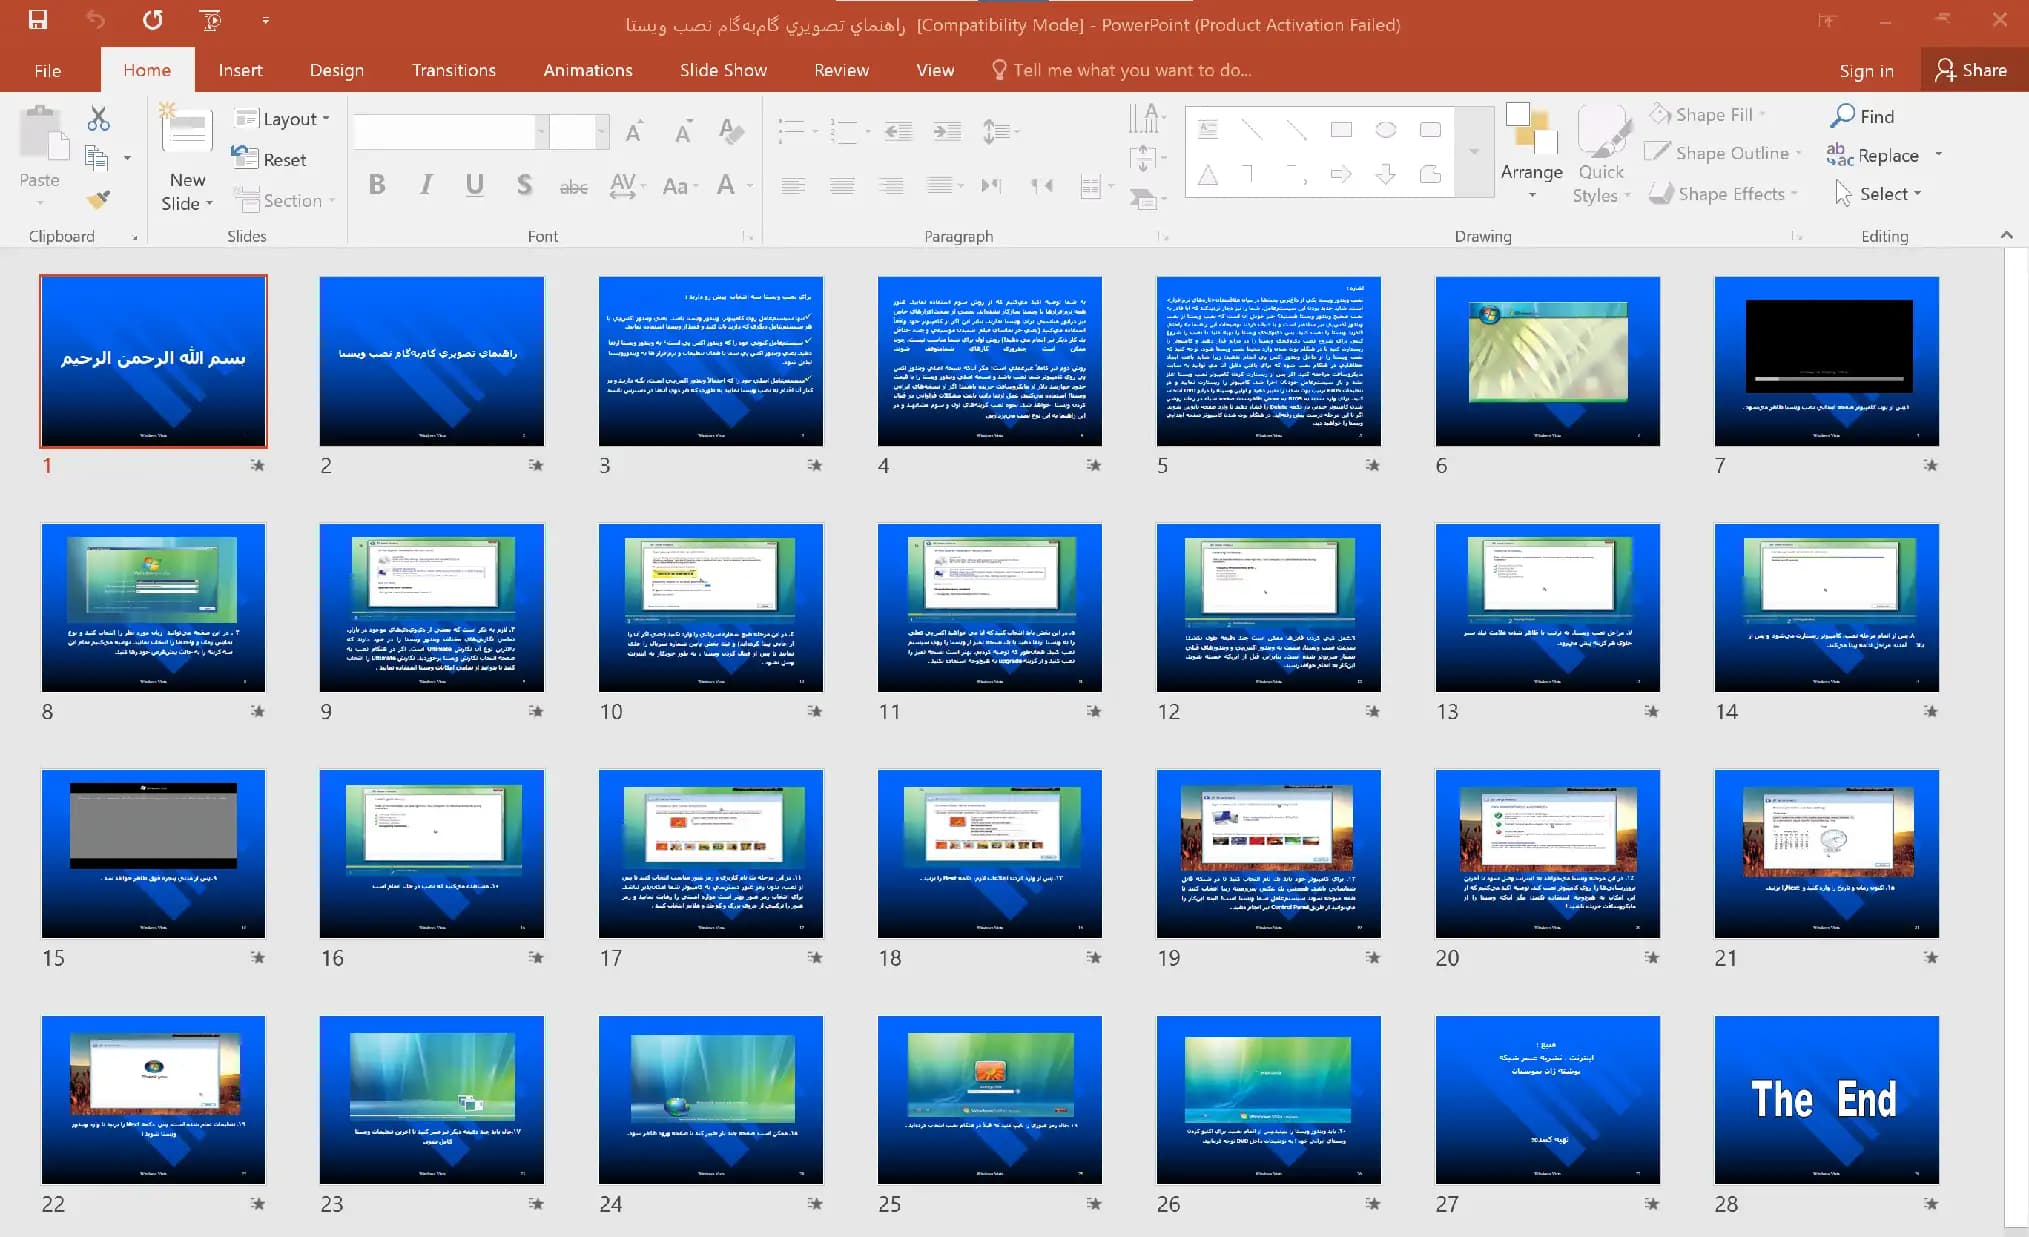Screen dimensions: 2029x1237
Task: Switch to the Transitions tab
Action: [x=453, y=70]
